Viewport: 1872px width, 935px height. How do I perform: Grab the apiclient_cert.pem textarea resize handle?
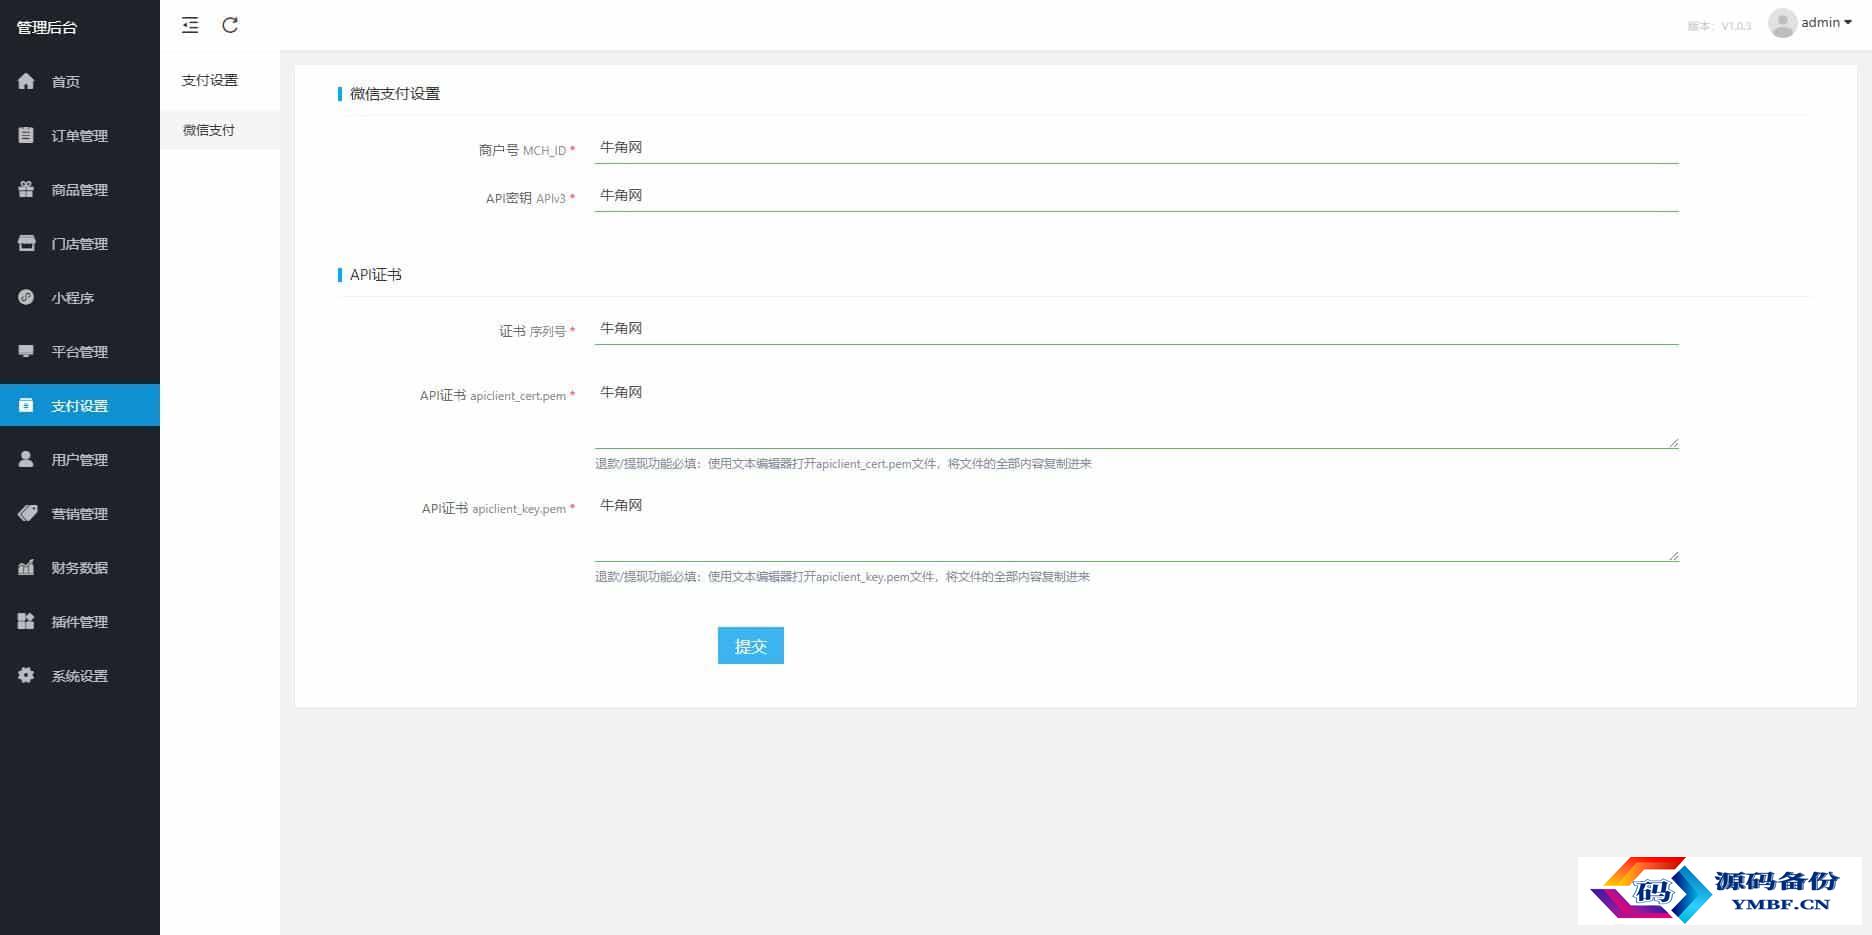[1673, 442]
